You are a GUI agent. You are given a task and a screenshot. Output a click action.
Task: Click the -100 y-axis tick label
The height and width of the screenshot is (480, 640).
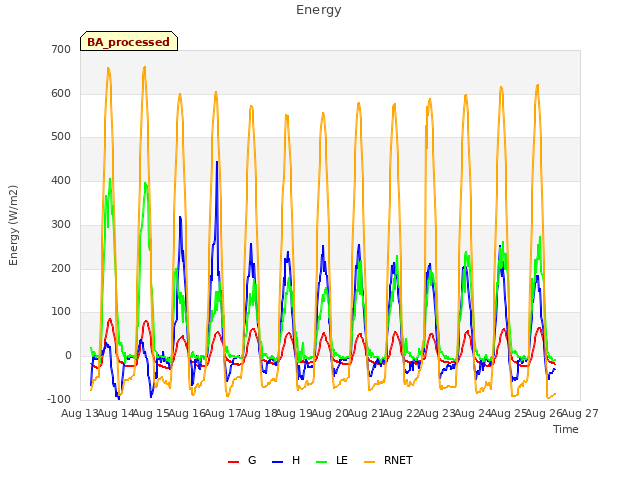click(x=59, y=400)
